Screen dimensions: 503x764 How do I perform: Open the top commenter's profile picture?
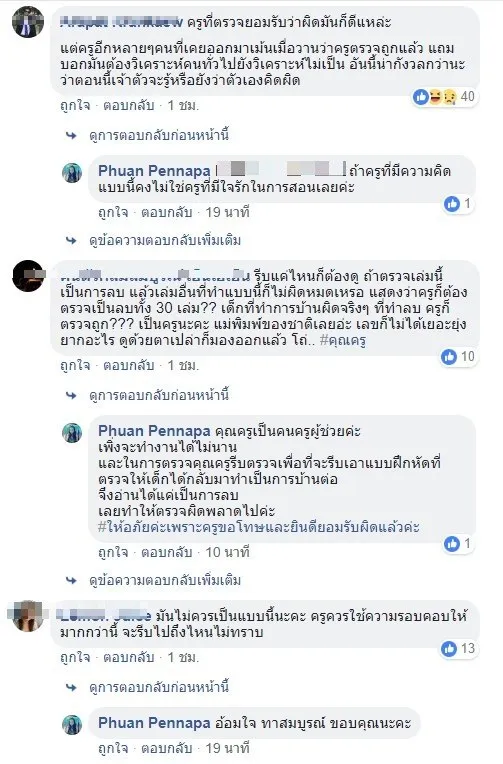[28, 22]
